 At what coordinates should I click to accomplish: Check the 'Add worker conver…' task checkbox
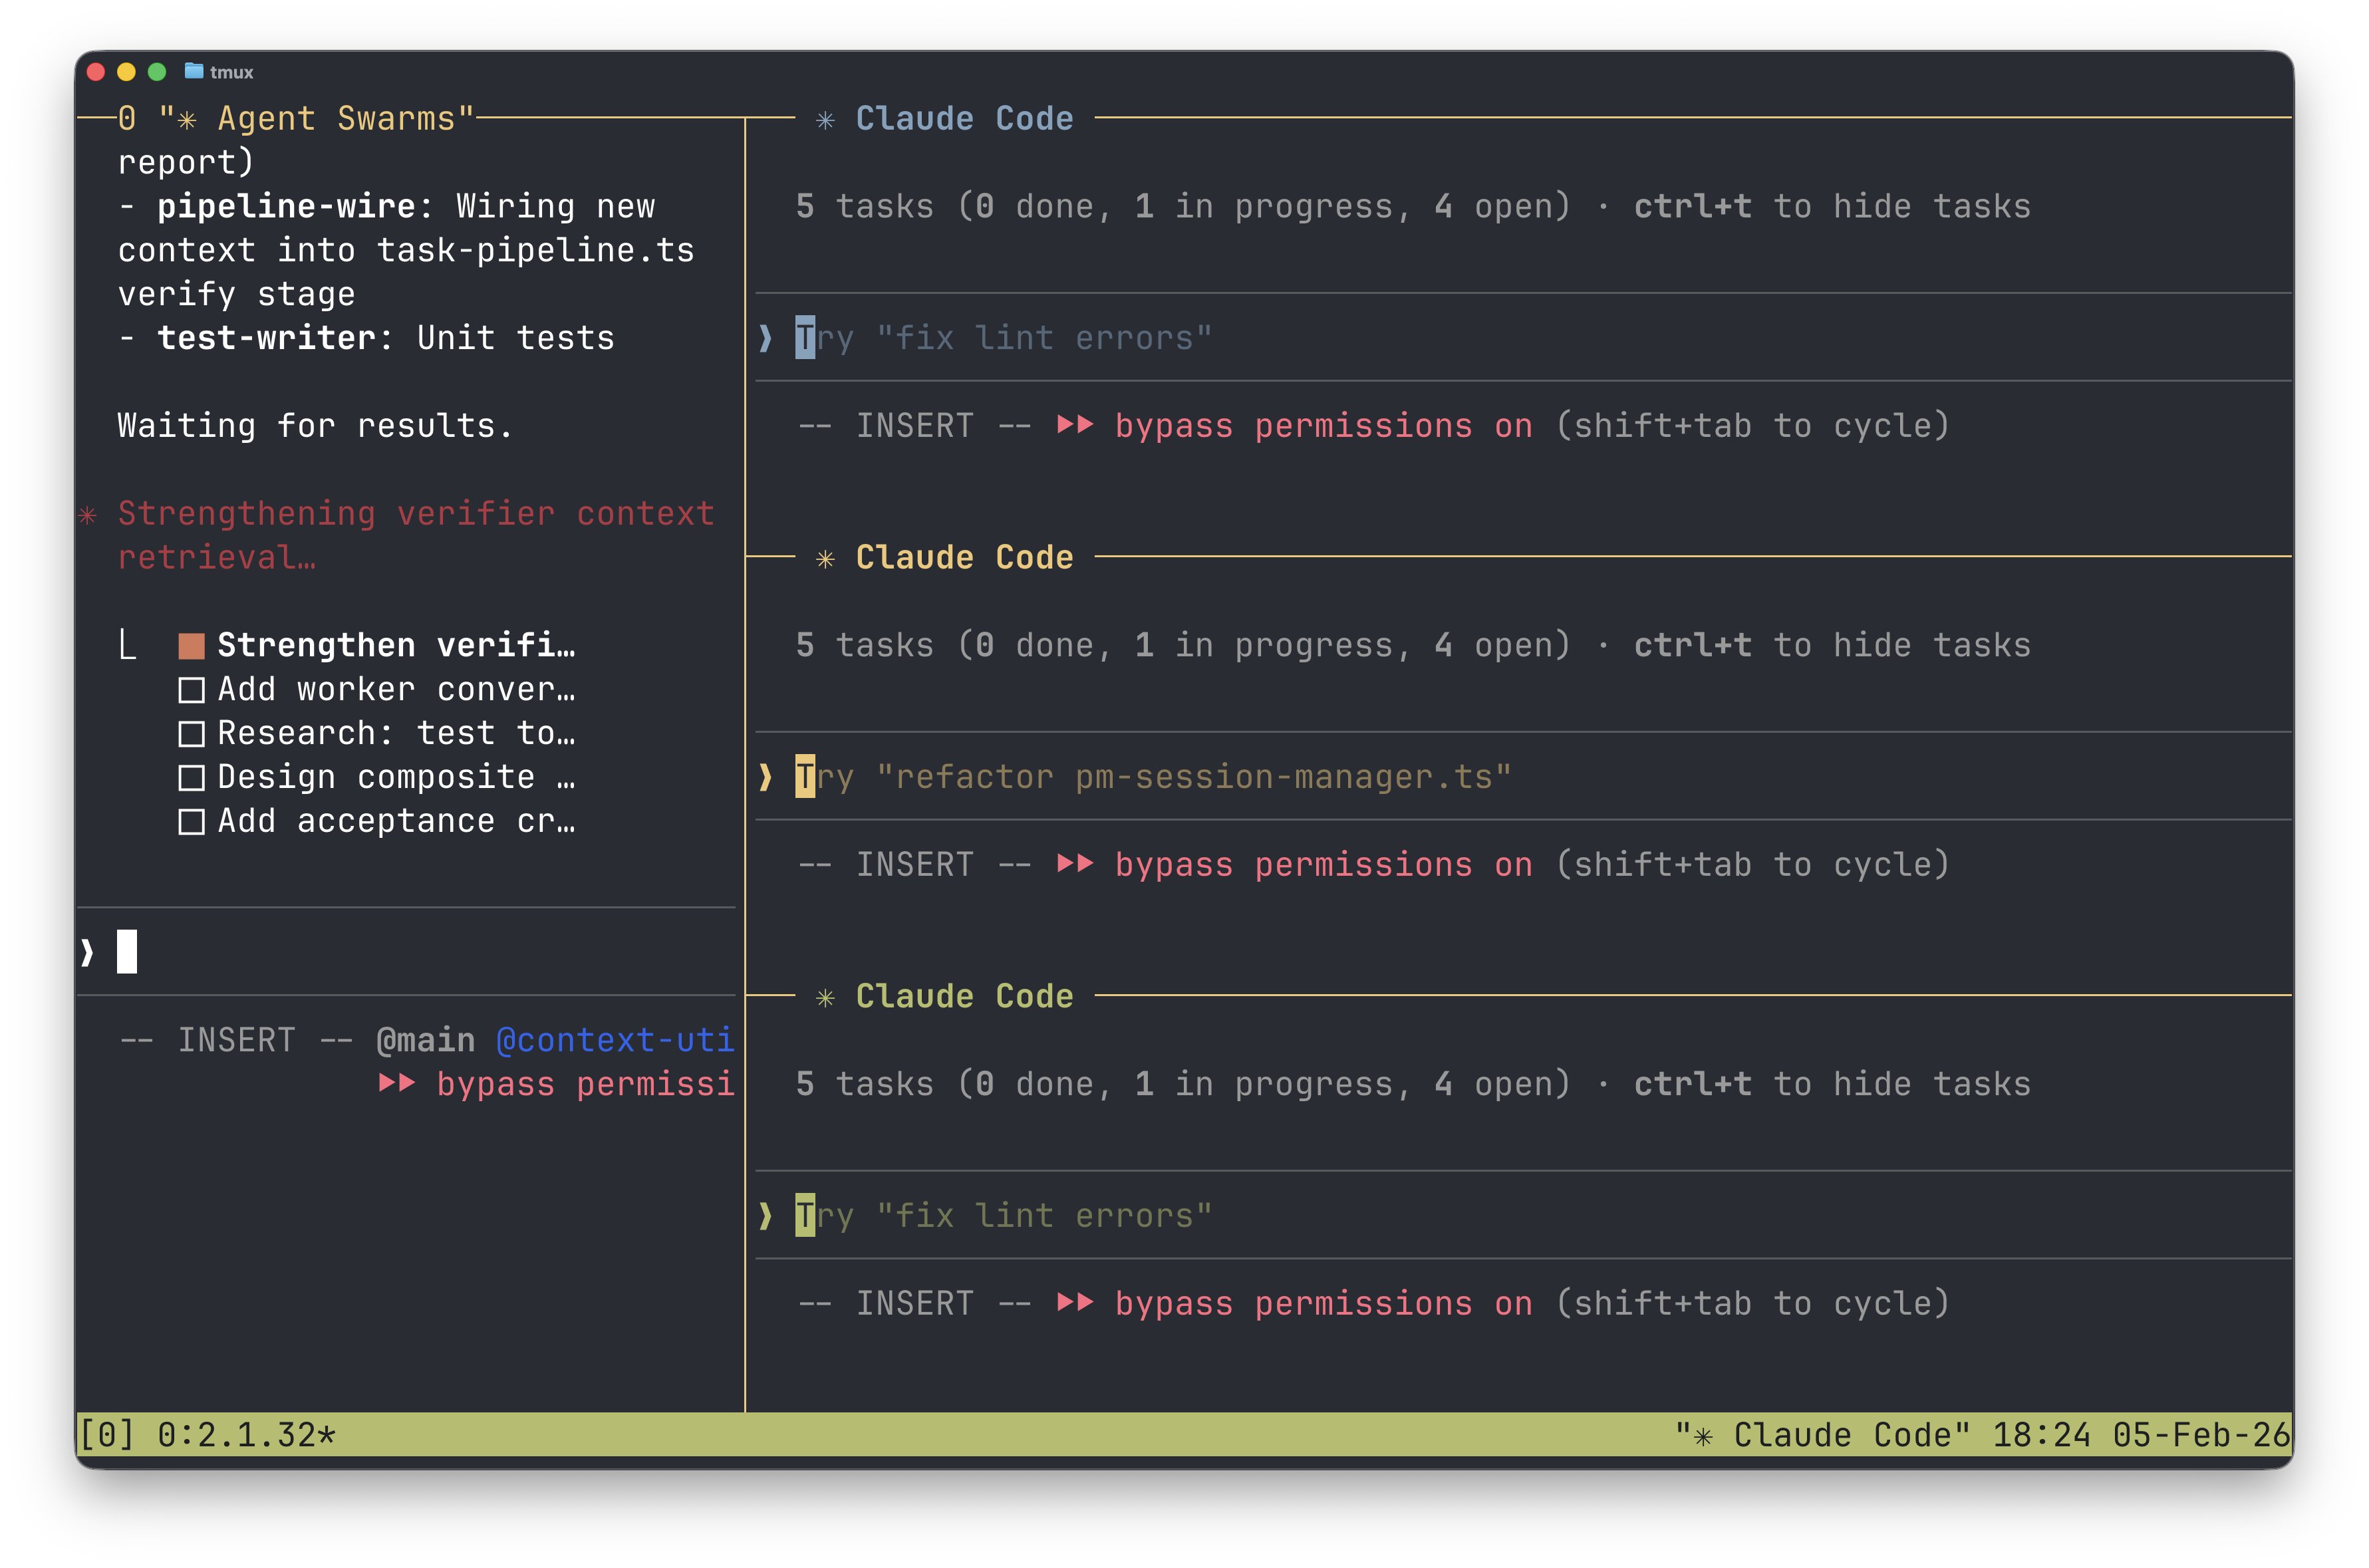pyautogui.click(x=191, y=690)
